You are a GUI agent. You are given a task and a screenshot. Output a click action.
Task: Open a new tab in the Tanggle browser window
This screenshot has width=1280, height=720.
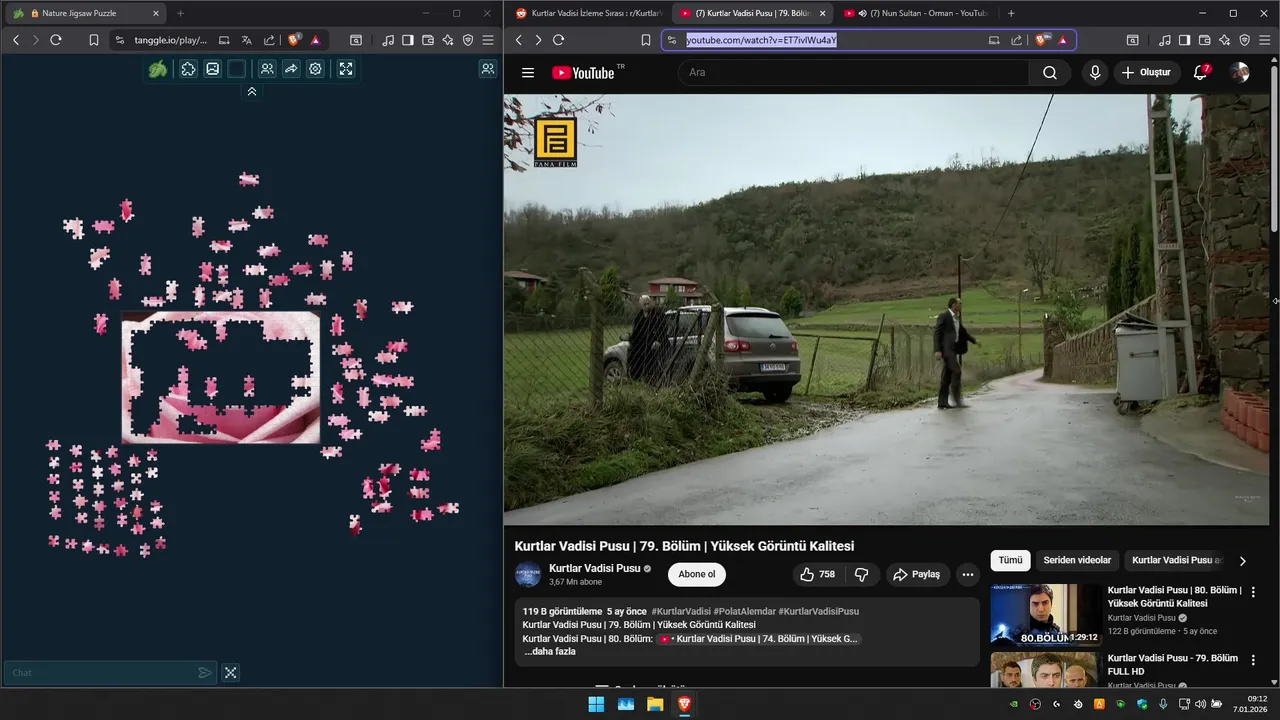[180, 13]
